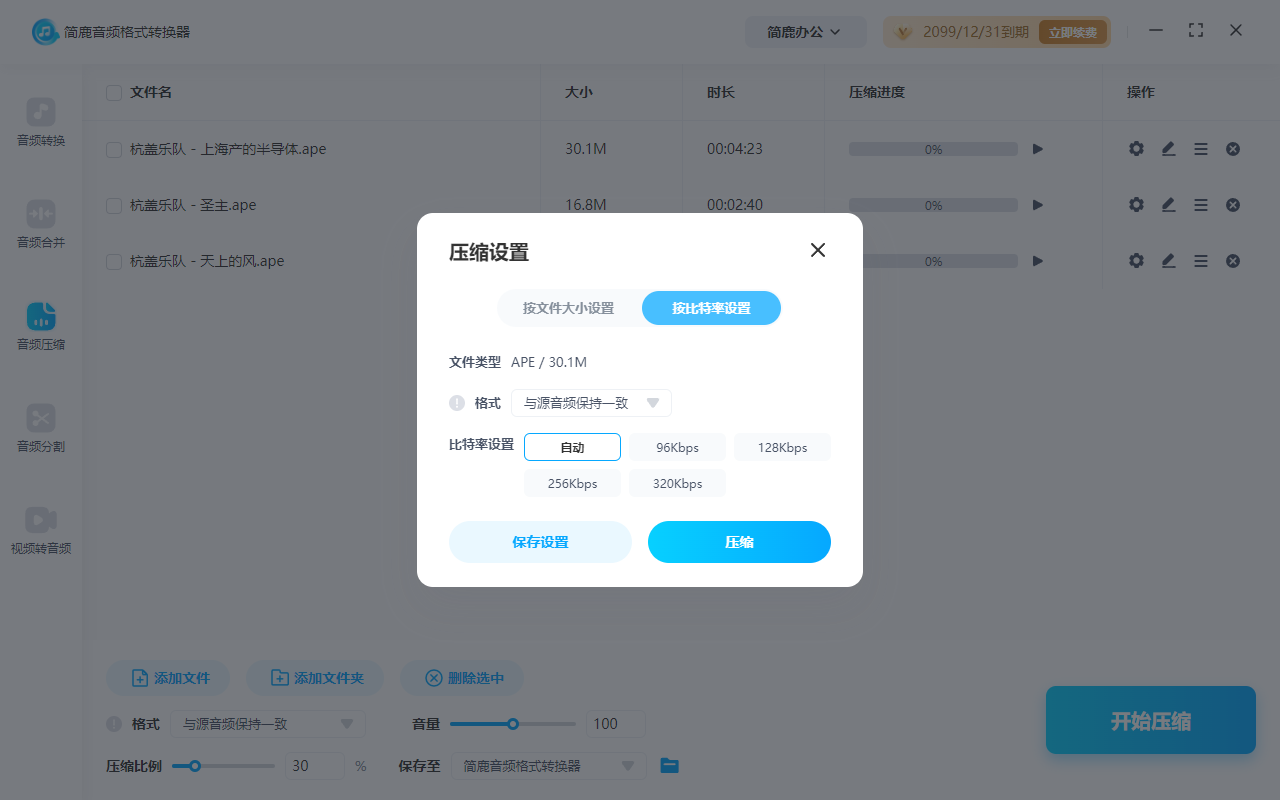
Task: Open the 视频转音频 sidebar section
Action: (41, 531)
